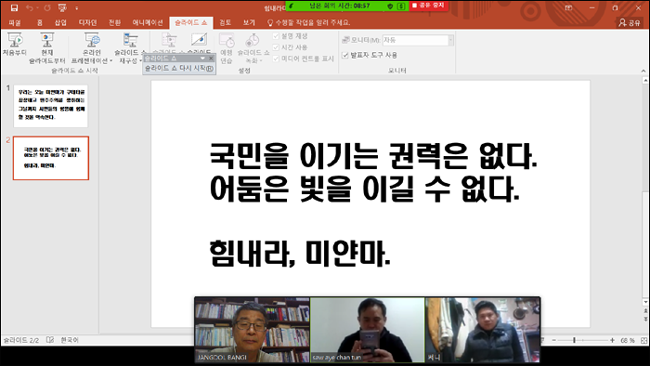
Task: Click the 힘내라, 미얀마 text line
Action: tap(300, 254)
